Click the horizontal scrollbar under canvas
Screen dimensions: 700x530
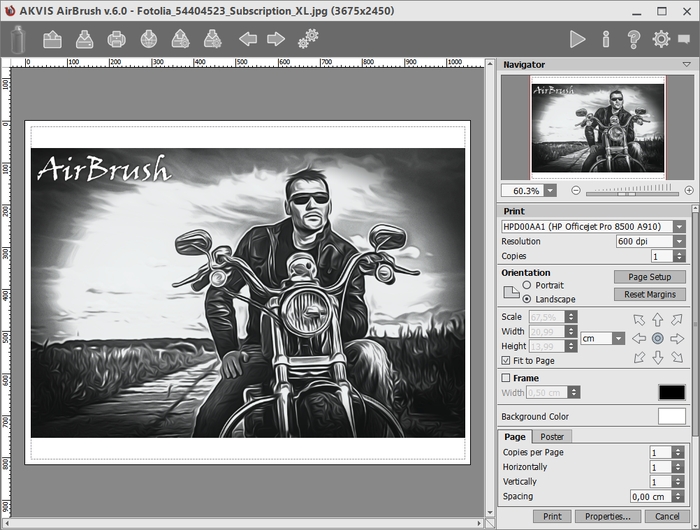click(x=243, y=522)
